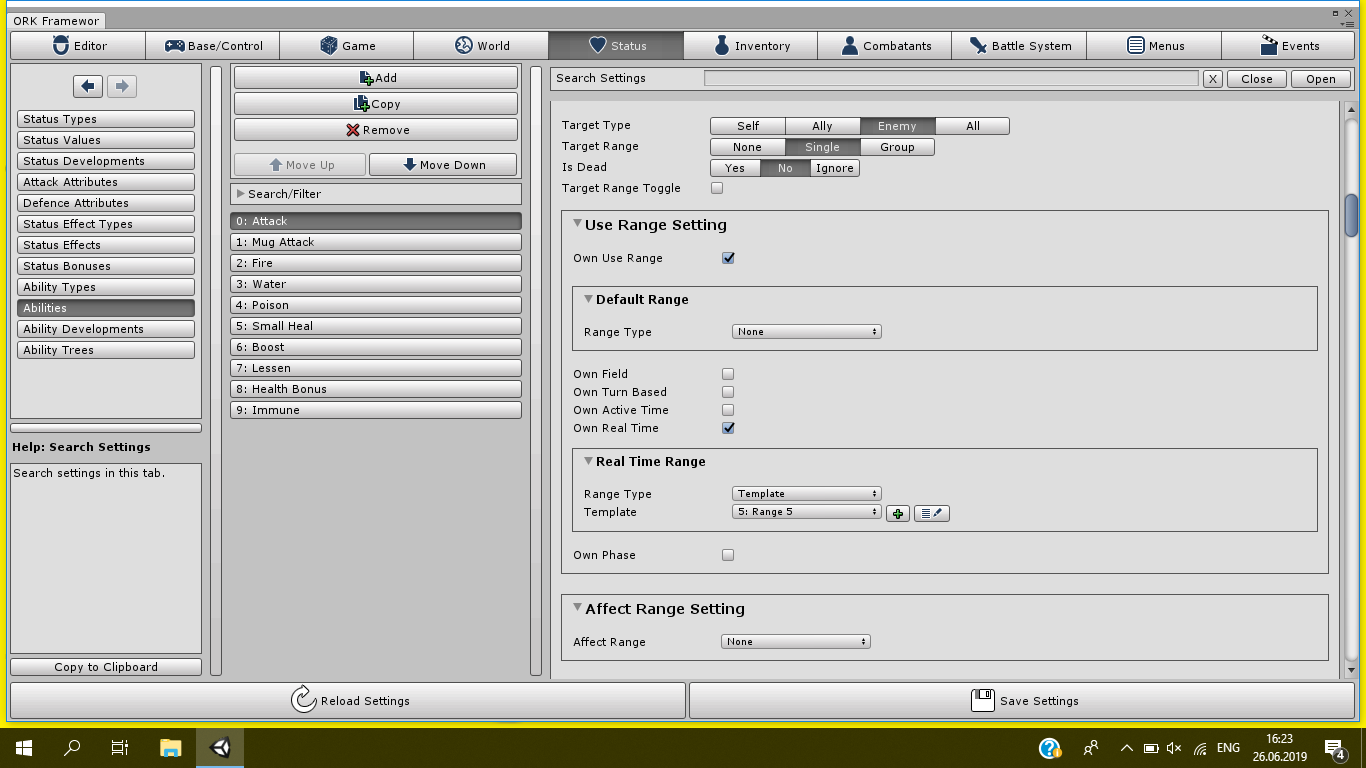Set Target Type to Self
This screenshot has height=768, width=1366.
(748, 126)
